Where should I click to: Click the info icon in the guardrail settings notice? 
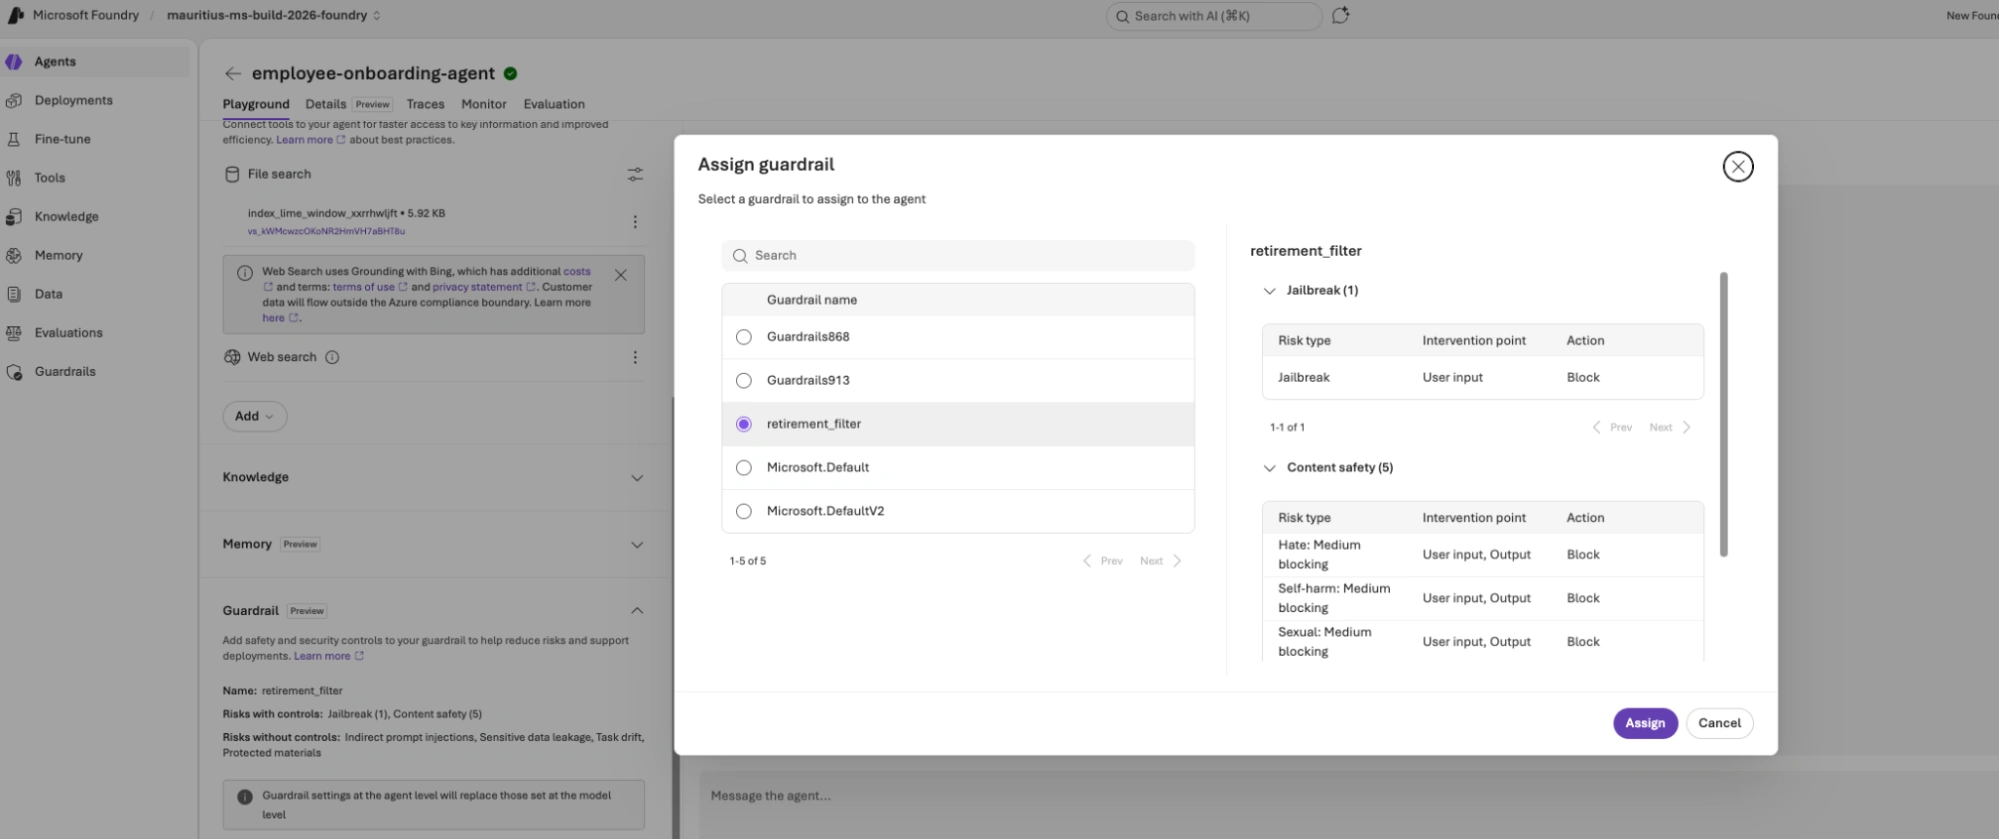click(245, 797)
